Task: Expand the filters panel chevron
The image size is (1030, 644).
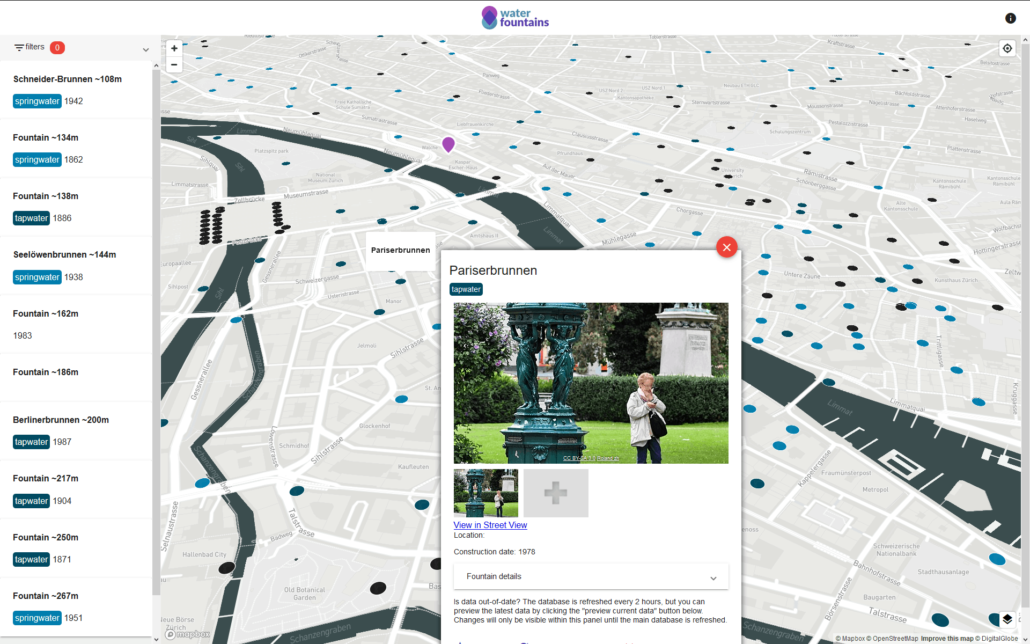Action: [146, 49]
